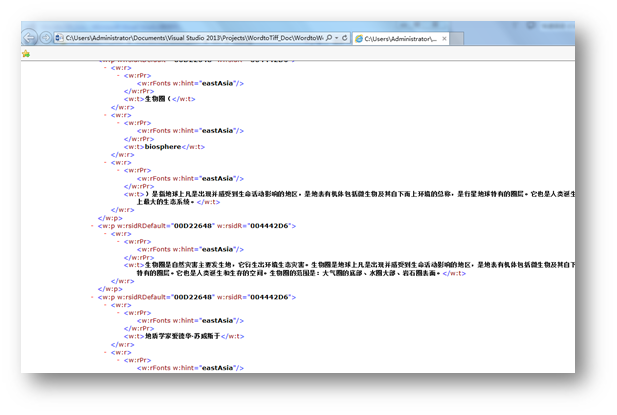This screenshot has width=617, height=415.
Task: Open Favorites via the yellow star icon
Action: [26, 53]
